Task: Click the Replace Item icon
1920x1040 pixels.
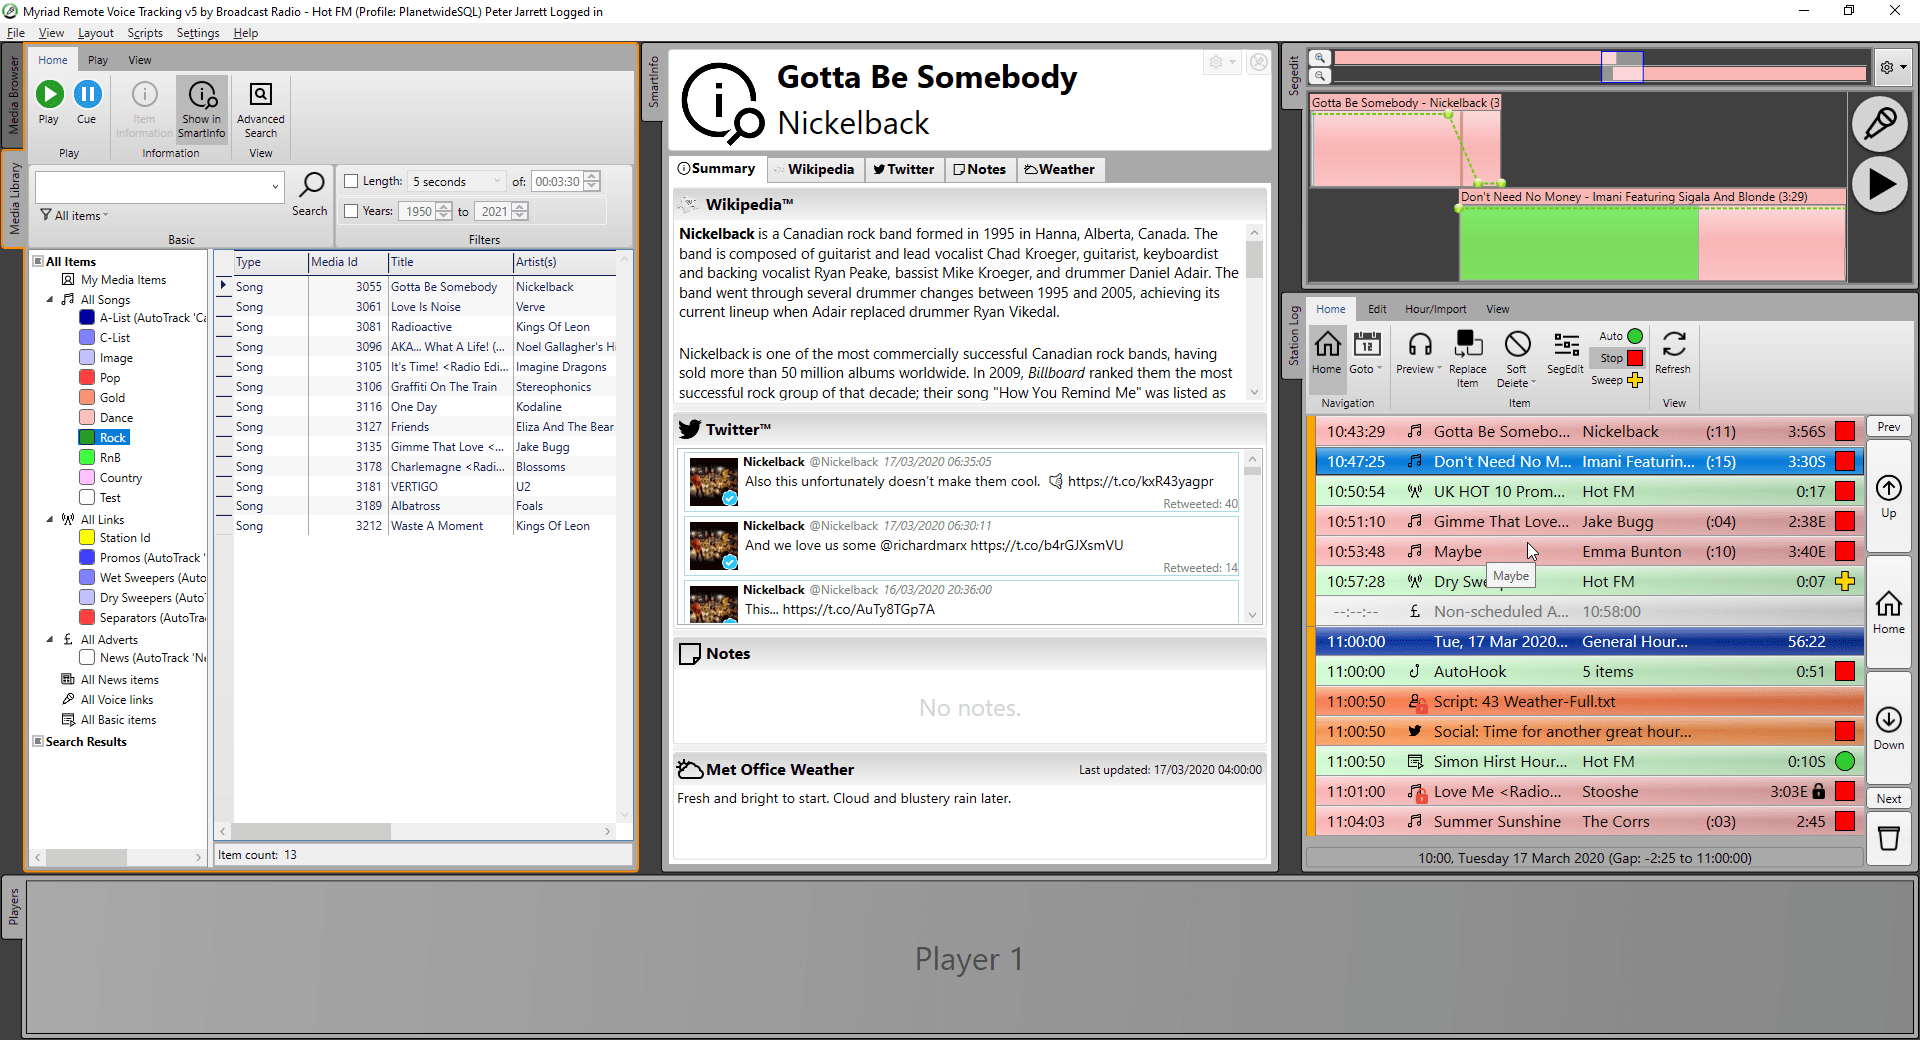Action: [1467, 345]
